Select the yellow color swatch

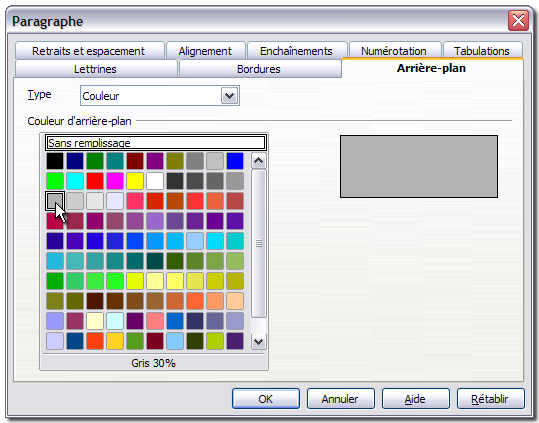pos(135,181)
